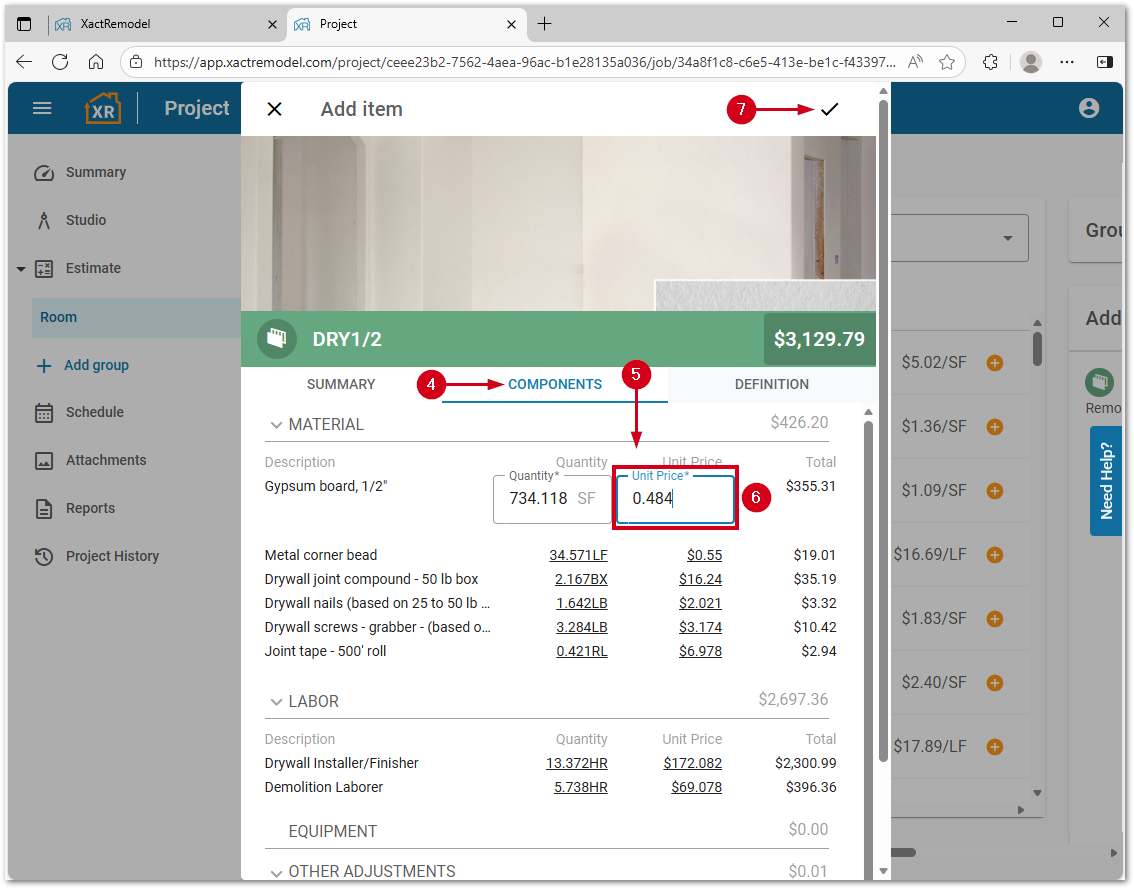1134x889 pixels.
Task: Click Add group in the sidebar
Action: click(x=96, y=365)
